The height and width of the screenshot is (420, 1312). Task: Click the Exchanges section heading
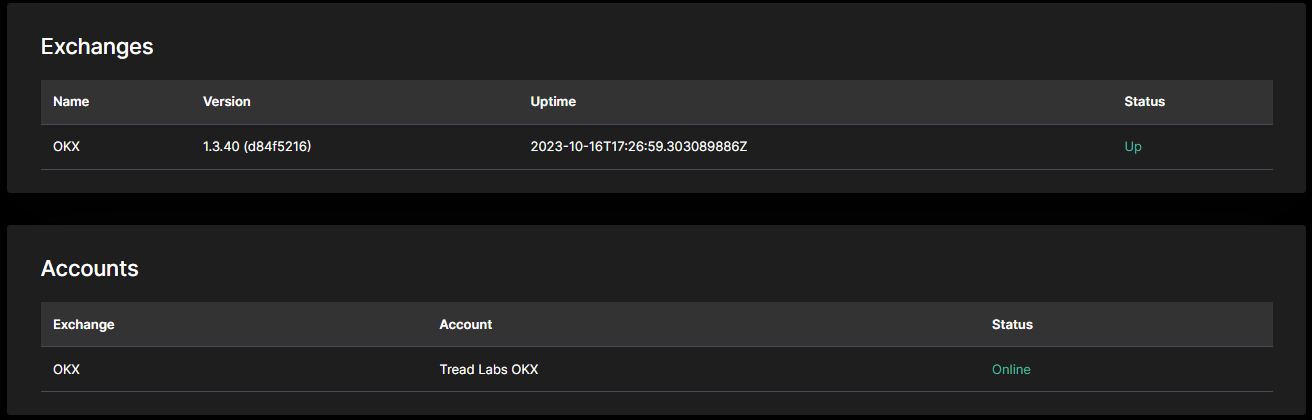click(97, 46)
